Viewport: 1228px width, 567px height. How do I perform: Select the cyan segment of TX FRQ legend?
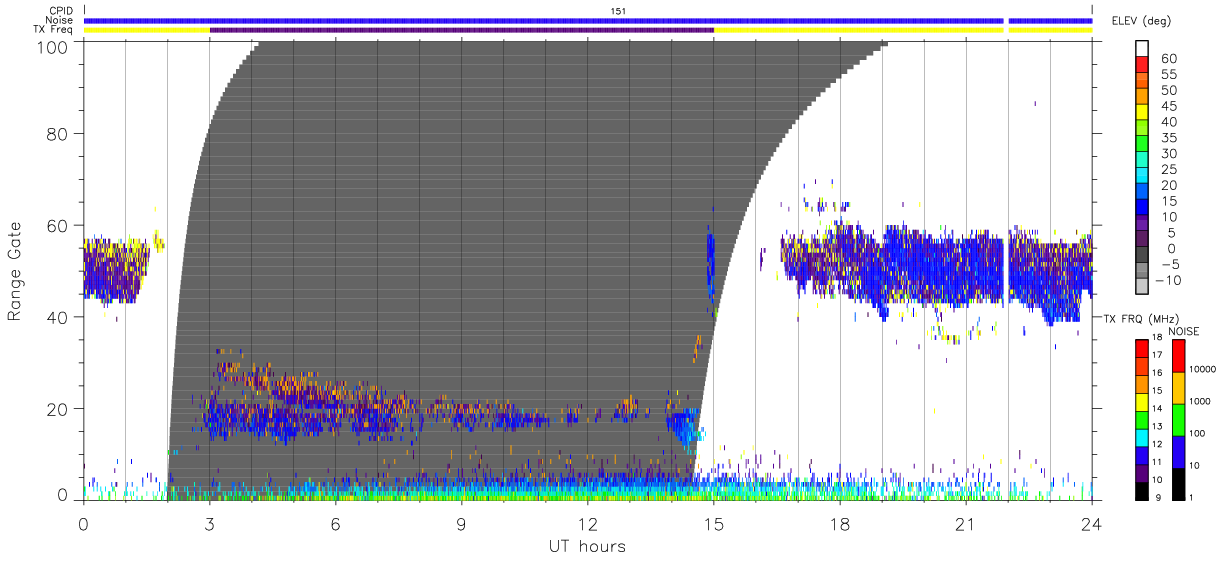click(x=1143, y=436)
